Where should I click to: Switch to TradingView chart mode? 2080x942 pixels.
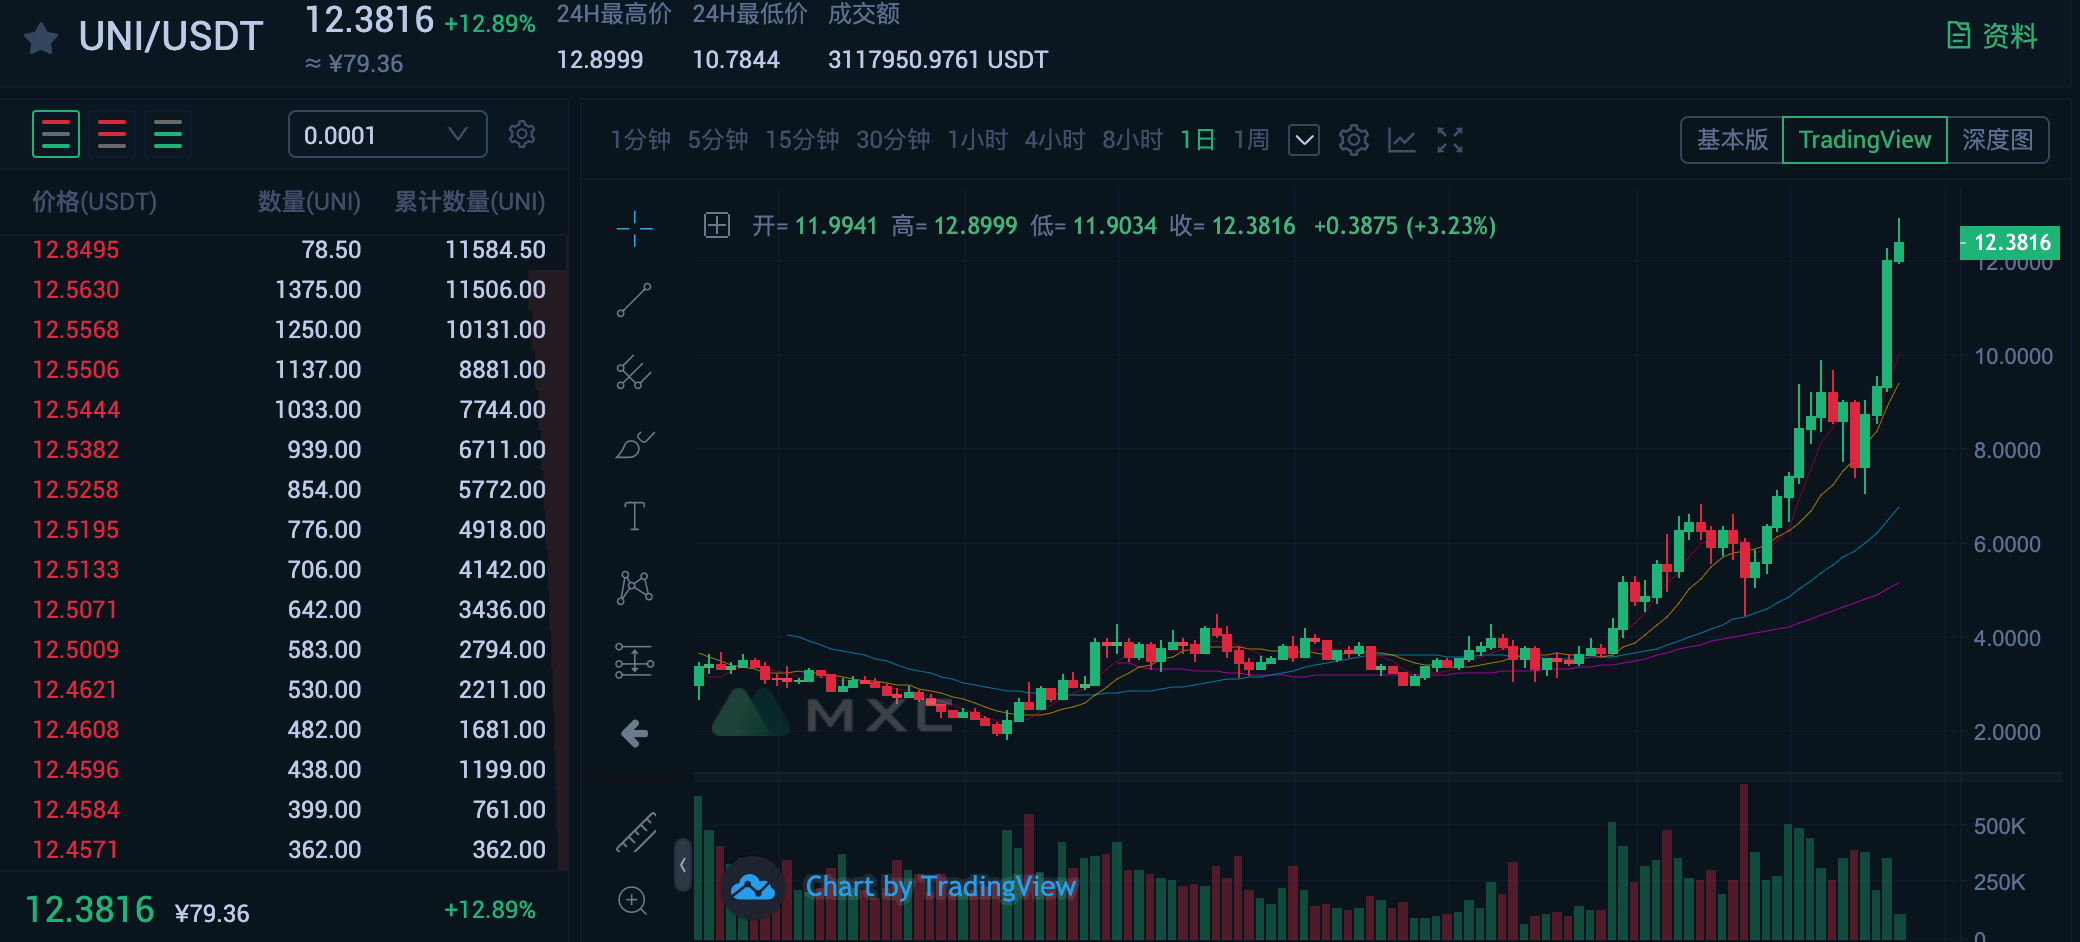(1865, 140)
